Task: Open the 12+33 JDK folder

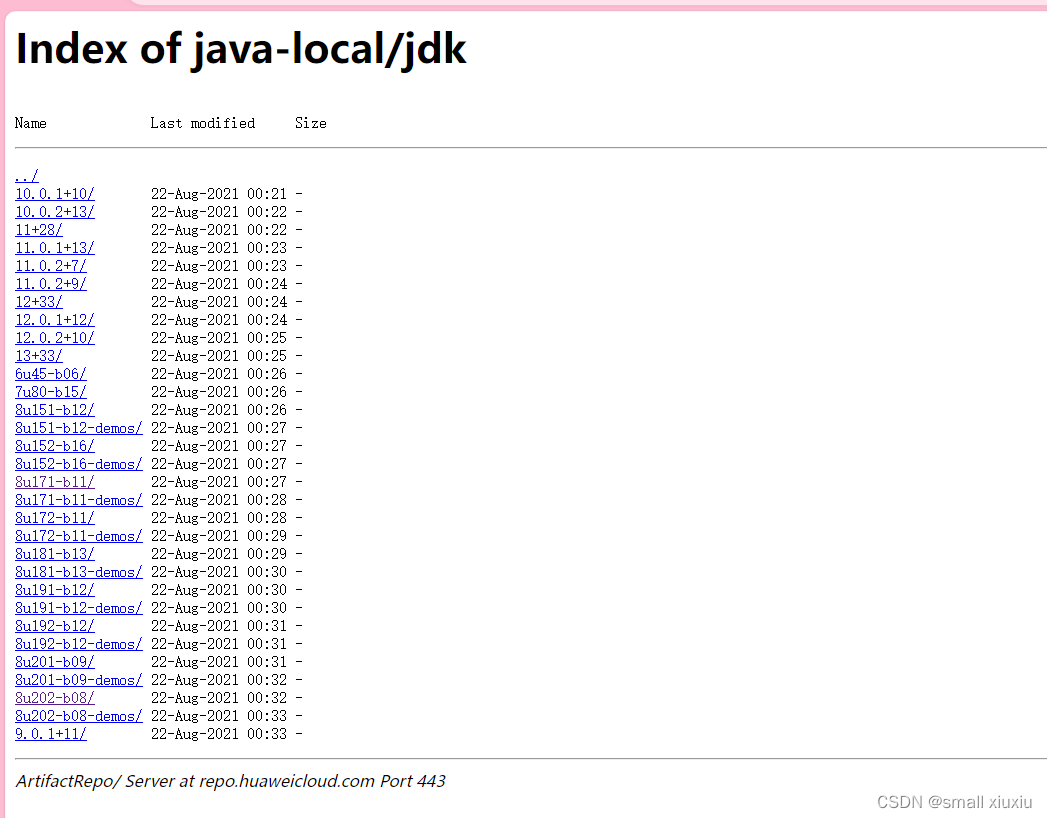Action: click(x=38, y=301)
